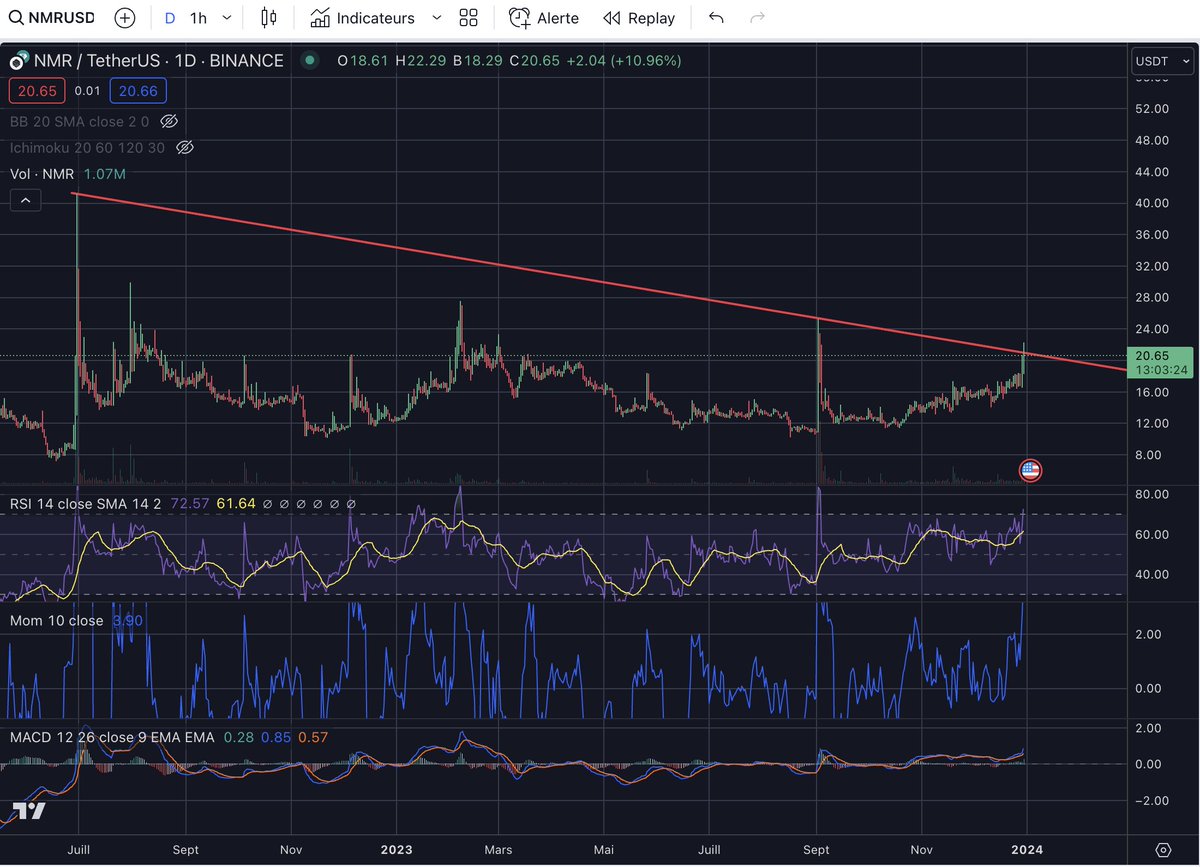Select the BB 20 SMA close legend
The height and width of the screenshot is (867, 1200).
click(80, 121)
